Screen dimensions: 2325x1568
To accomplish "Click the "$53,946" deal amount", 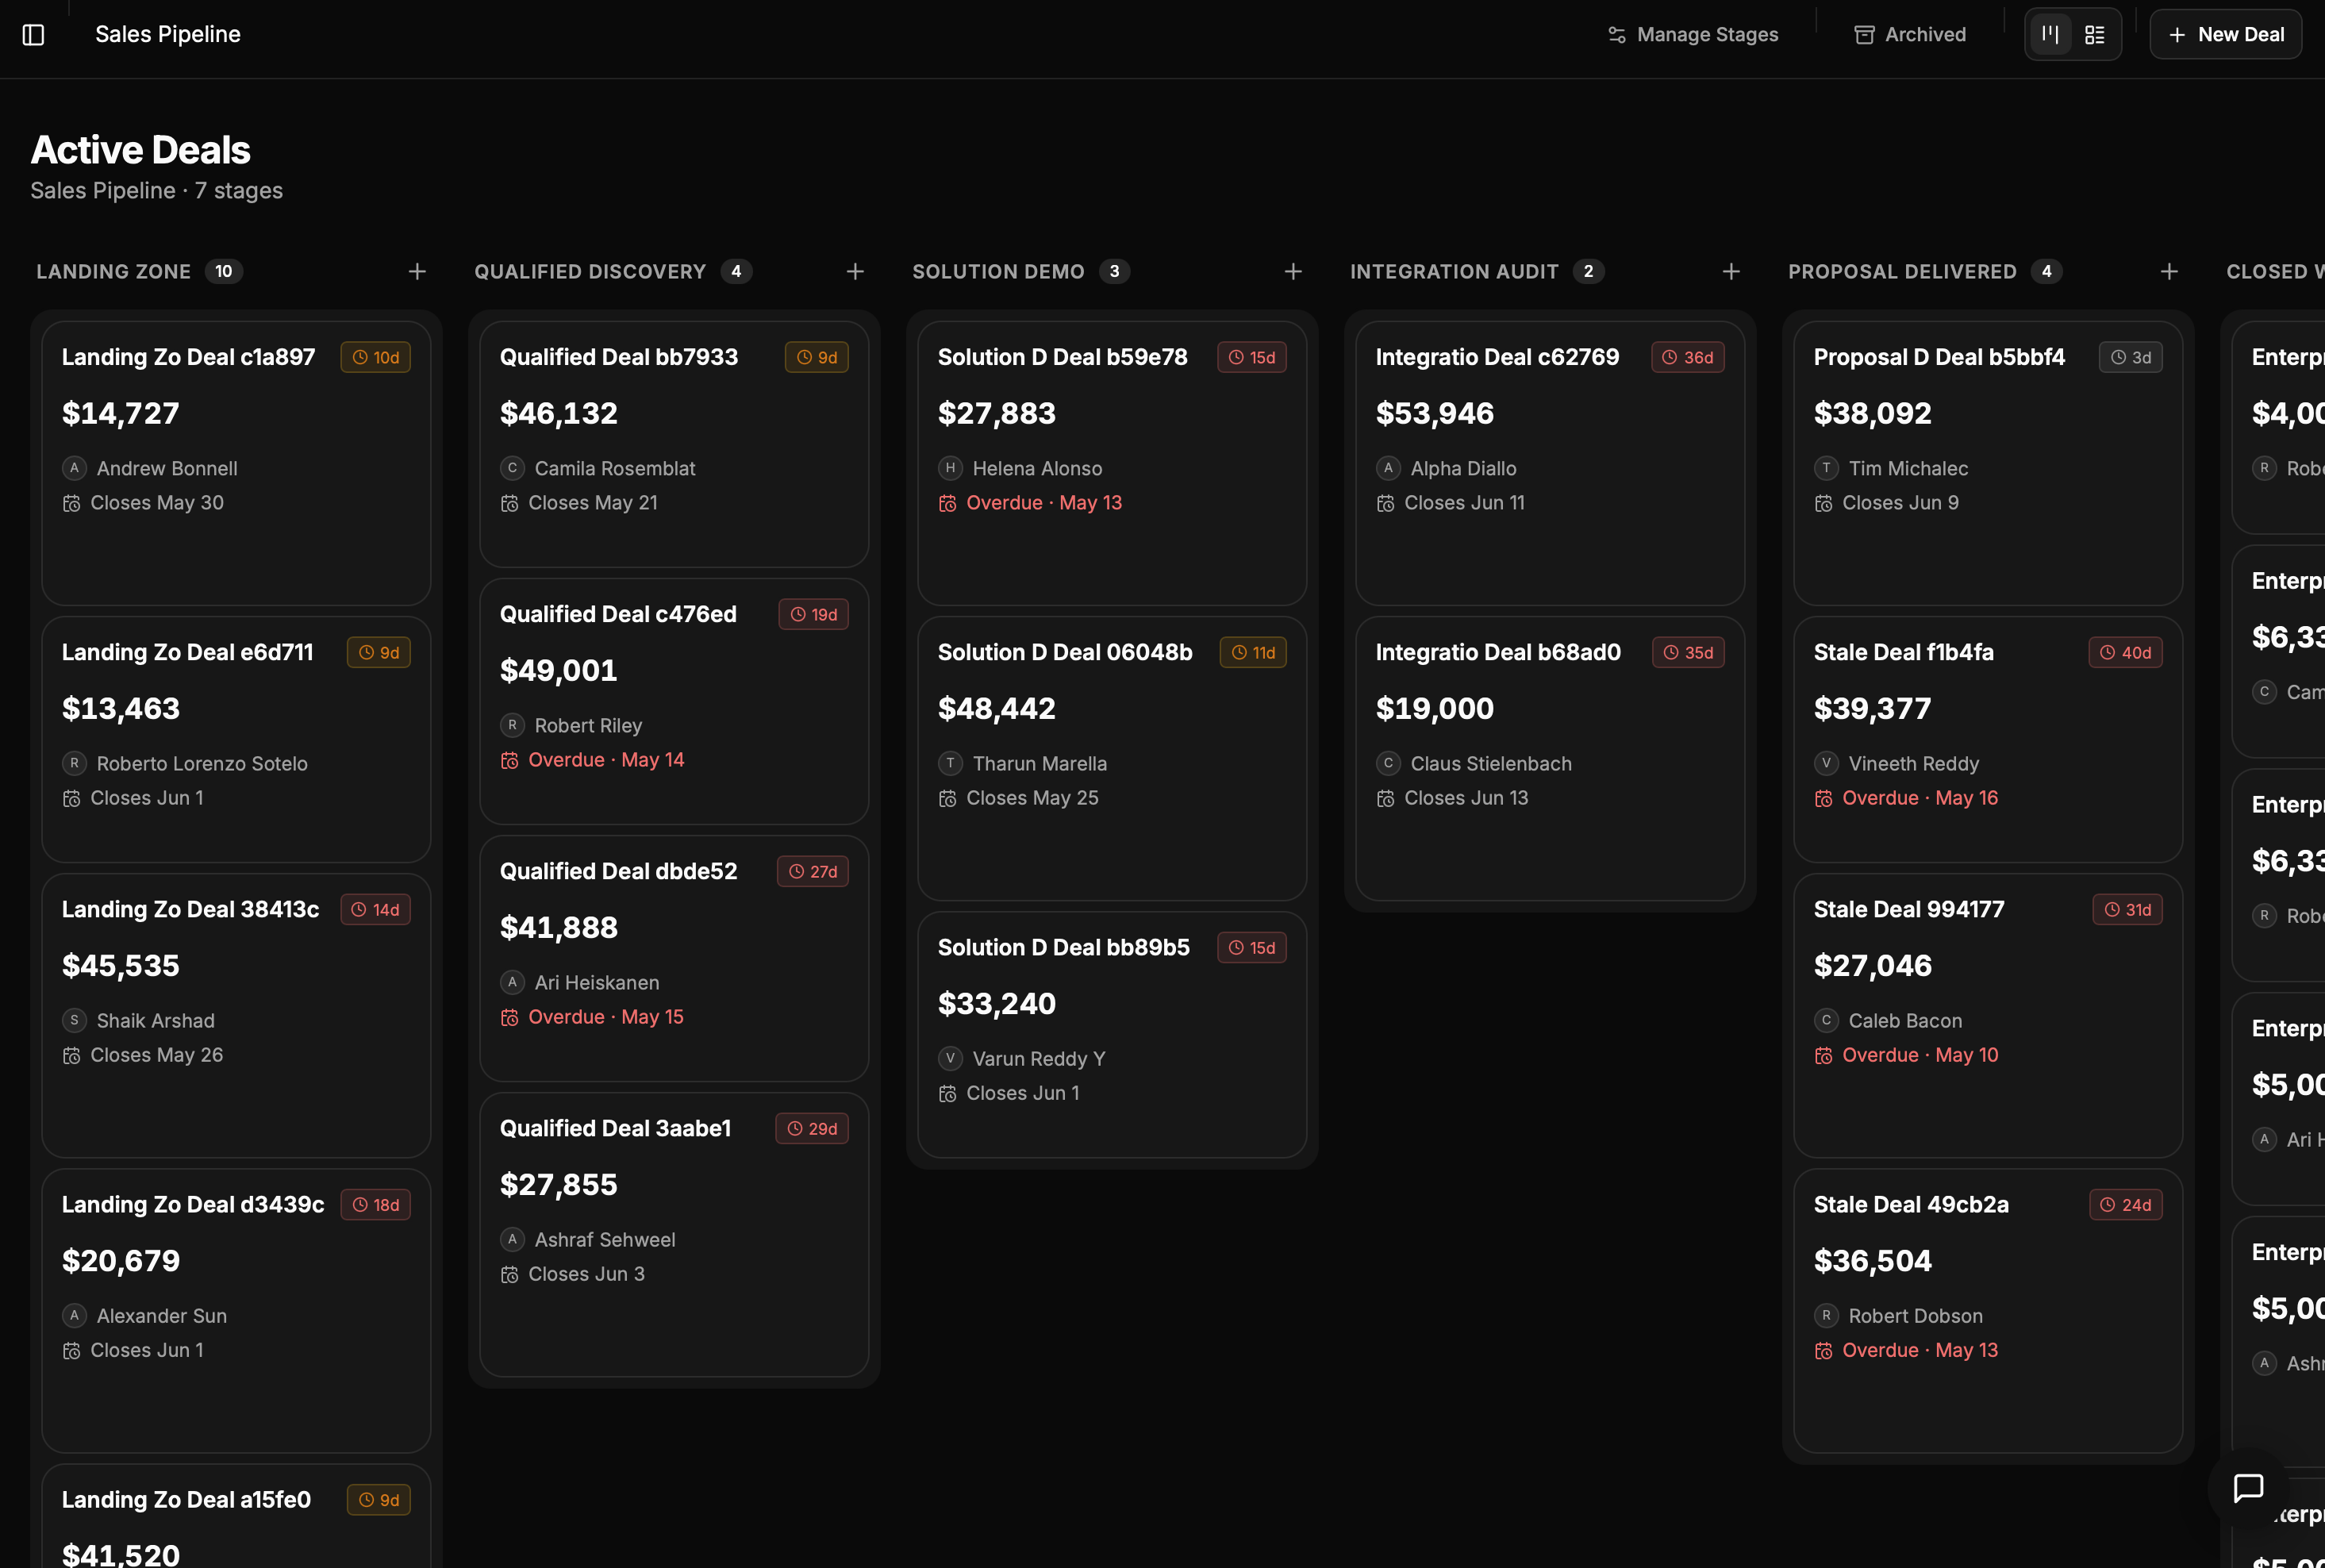I will click(1435, 413).
